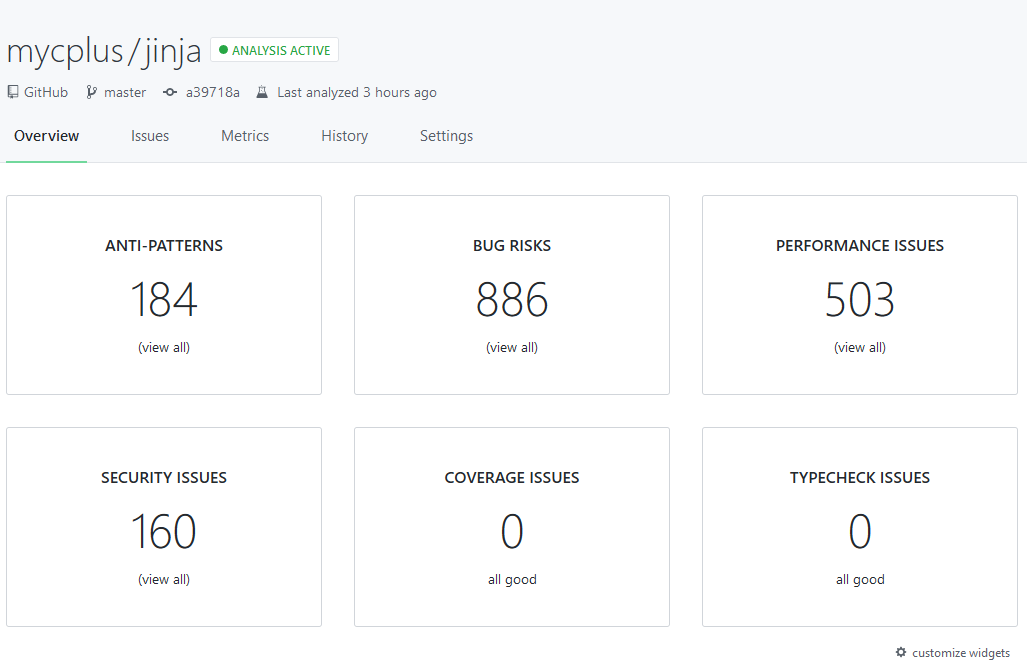Screen dimensions: 1027x671
Task: Click the 886 Bug Risks count
Action: click(x=512, y=300)
